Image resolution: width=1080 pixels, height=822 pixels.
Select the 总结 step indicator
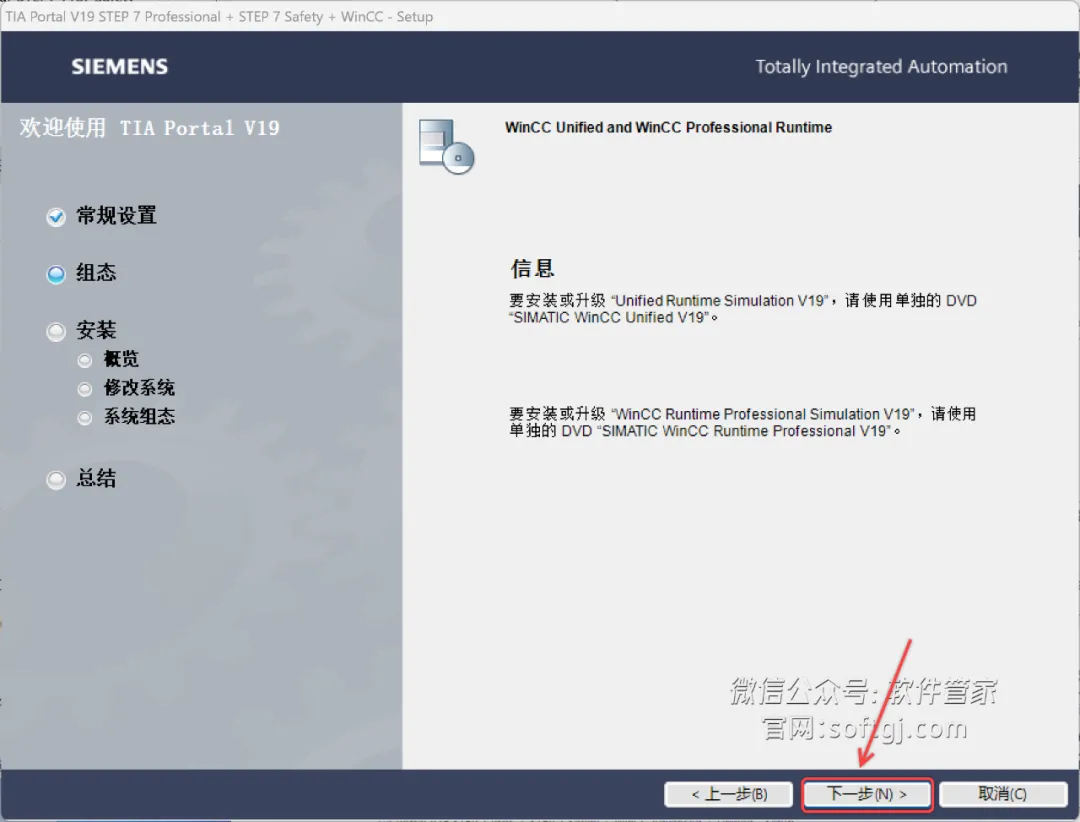56,480
